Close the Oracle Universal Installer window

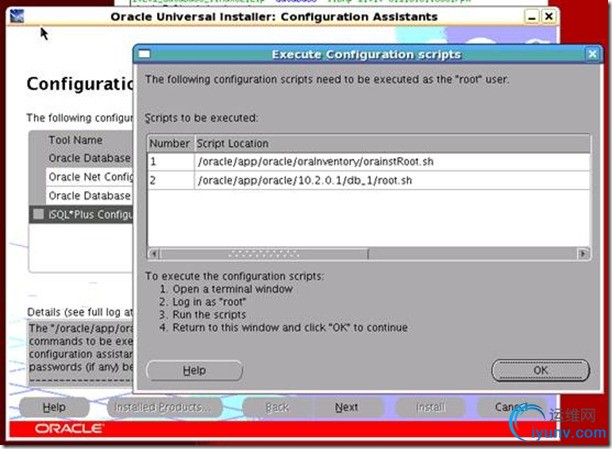pyautogui.click(x=548, y=16)
